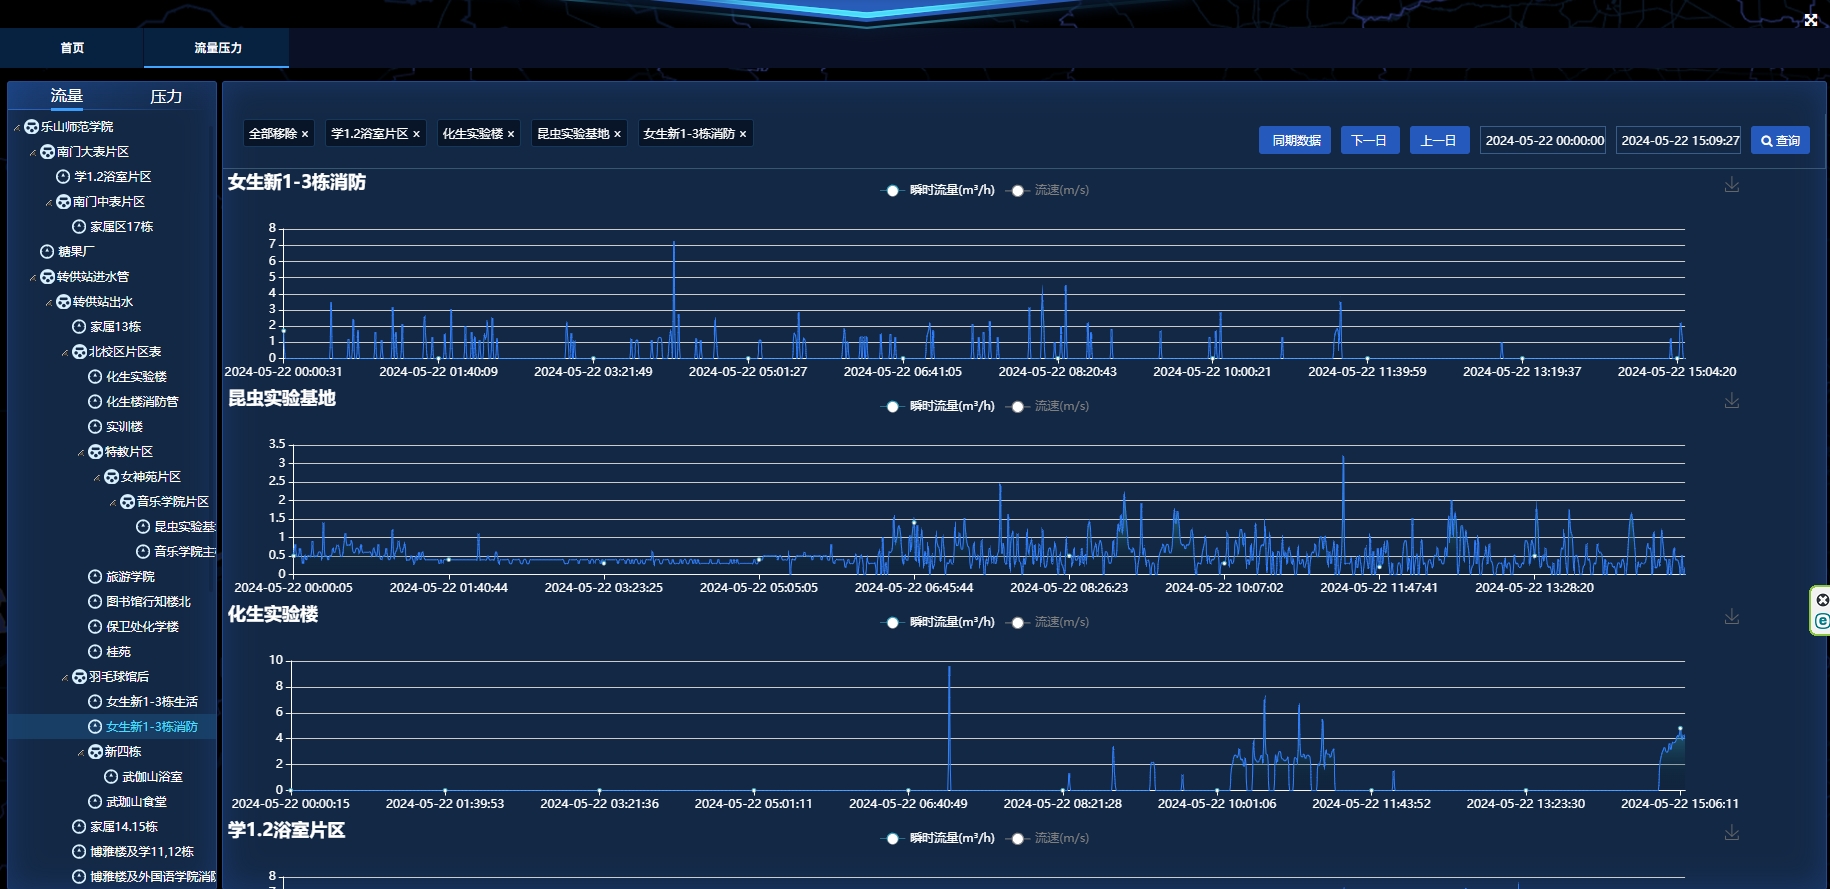Toggle fullscreen with the expand icon
Screen dimensions: 1830x889
point(1811,20)
